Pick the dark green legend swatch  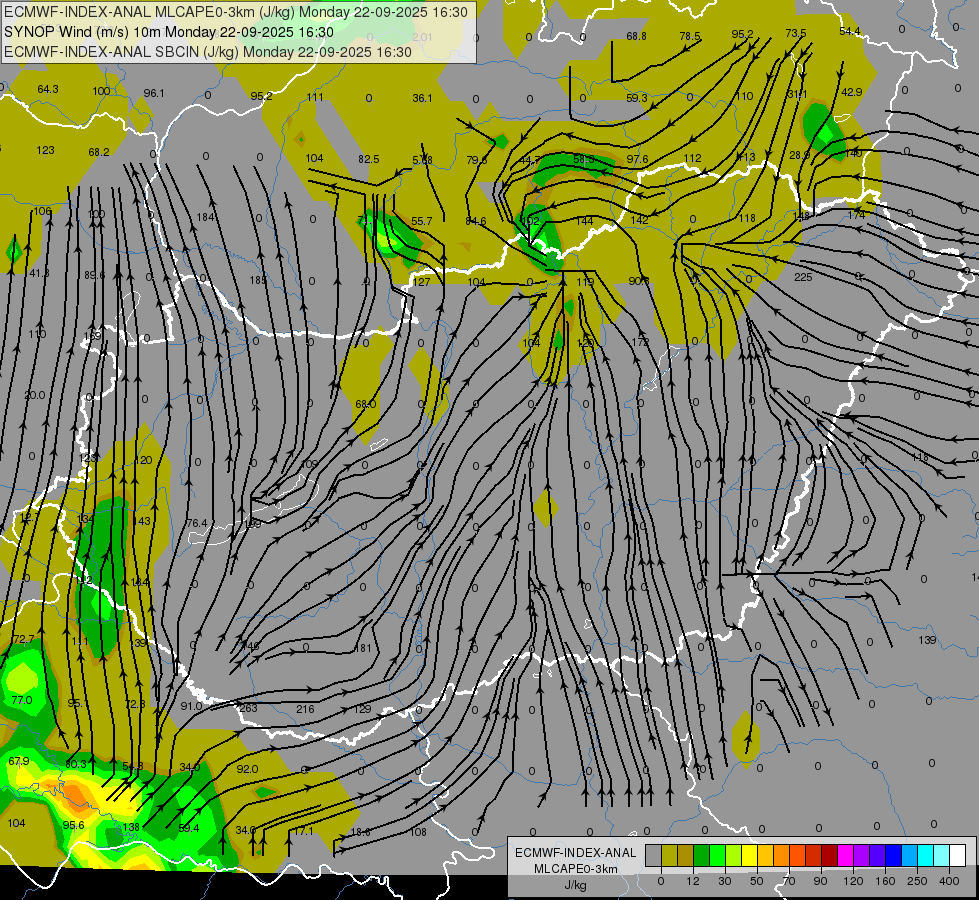pyautogui.click(x=701, y=856)
